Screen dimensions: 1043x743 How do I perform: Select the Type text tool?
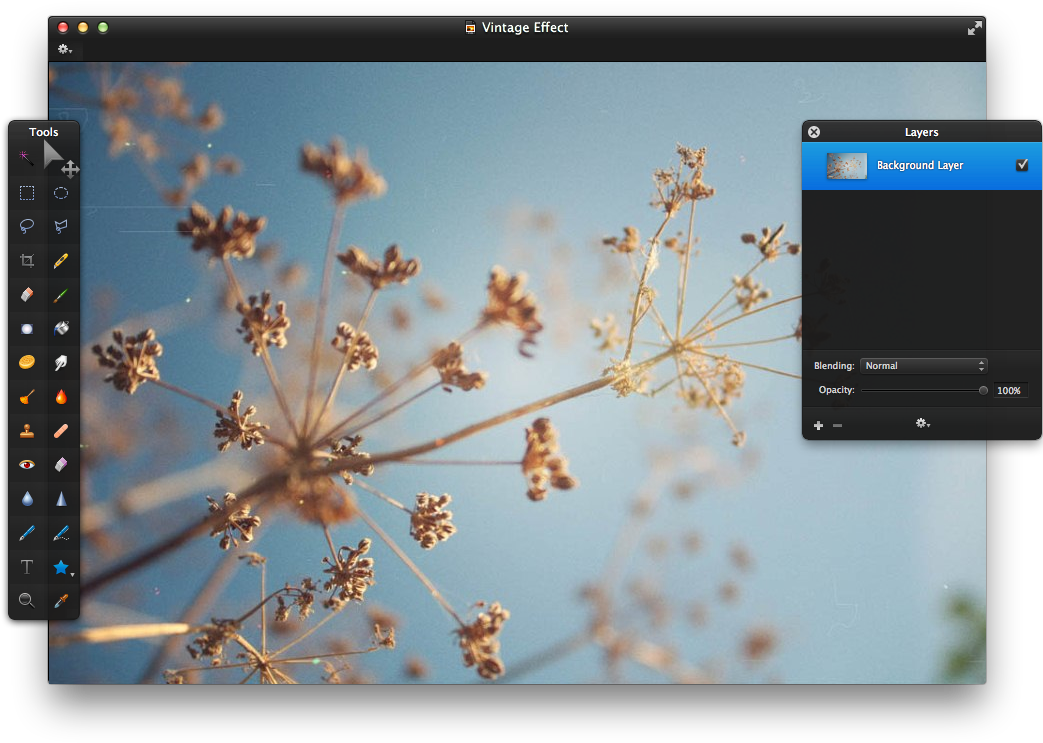tap(27, 567)
